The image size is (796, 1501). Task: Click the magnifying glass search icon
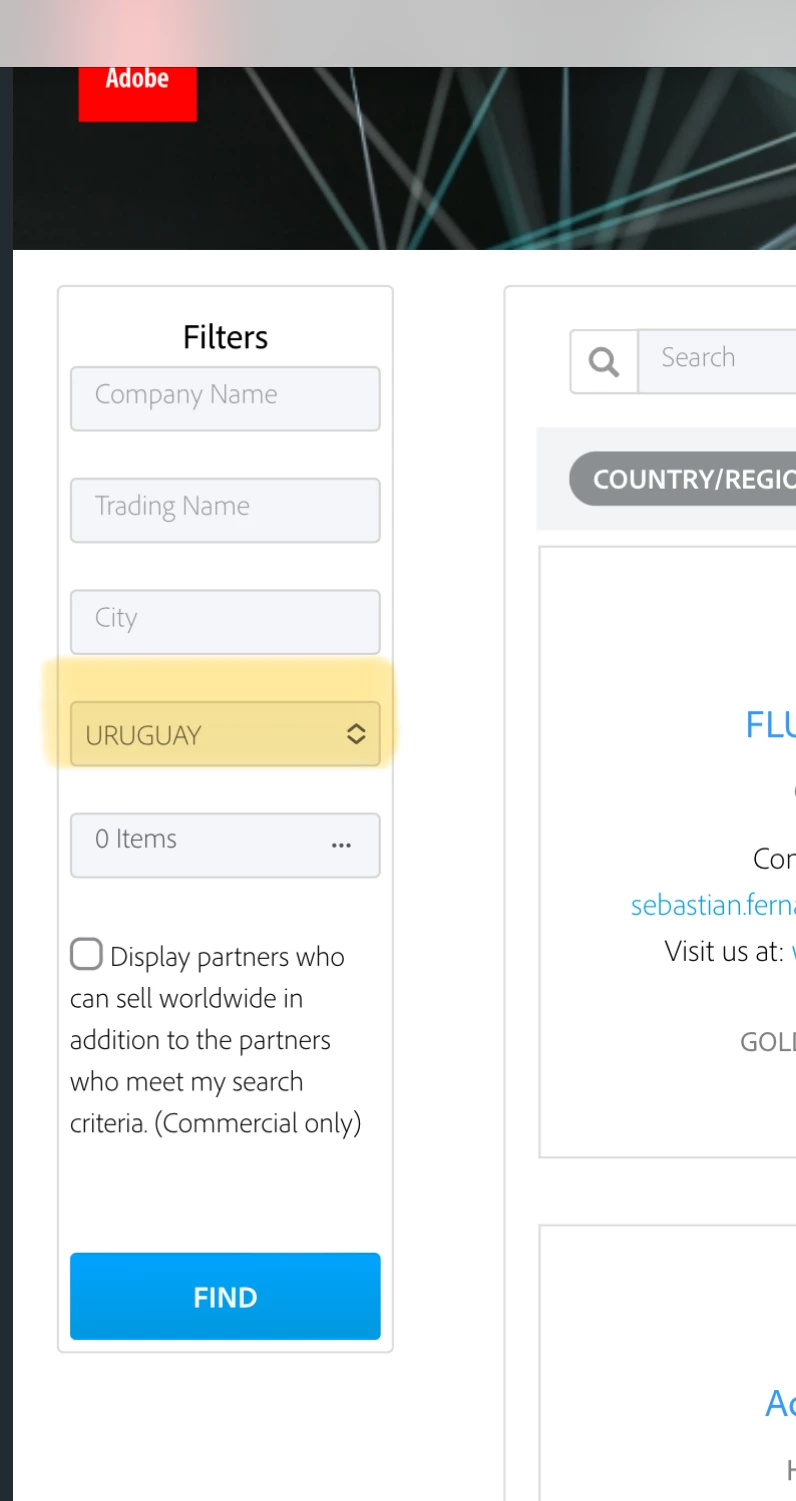point(604,361)
